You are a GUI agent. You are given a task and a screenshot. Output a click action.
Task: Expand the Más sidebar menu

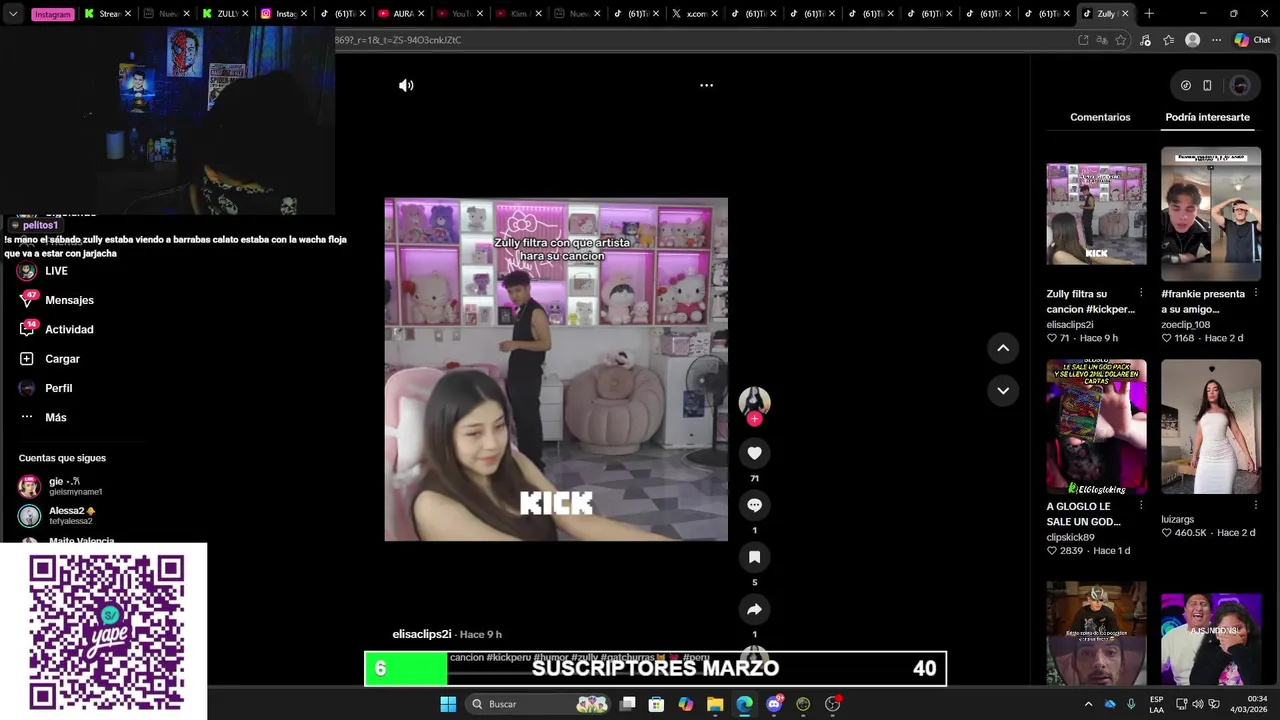click(x=41, y=417)
